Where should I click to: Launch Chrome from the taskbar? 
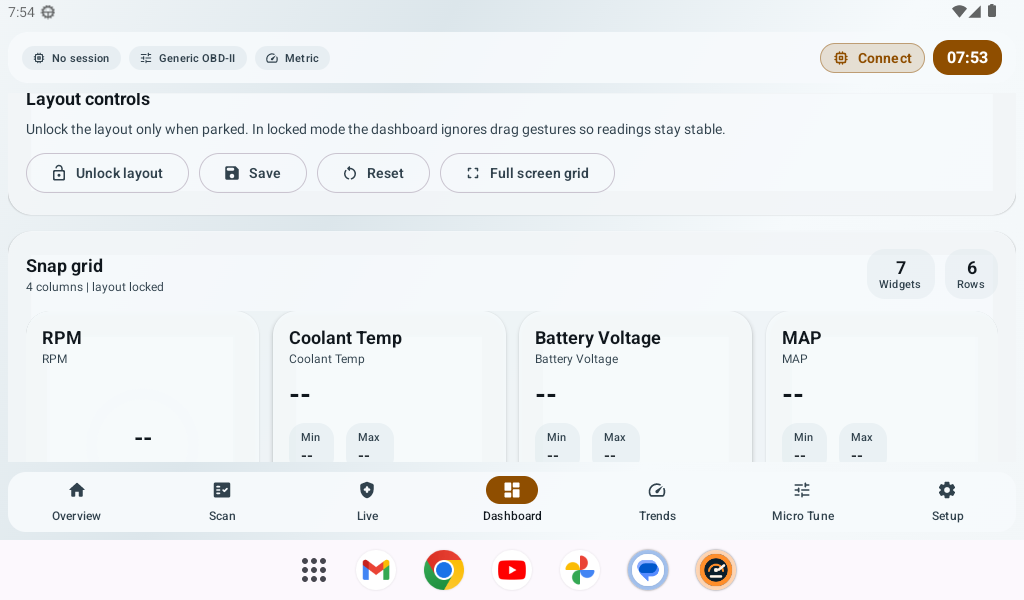(443, 569)
